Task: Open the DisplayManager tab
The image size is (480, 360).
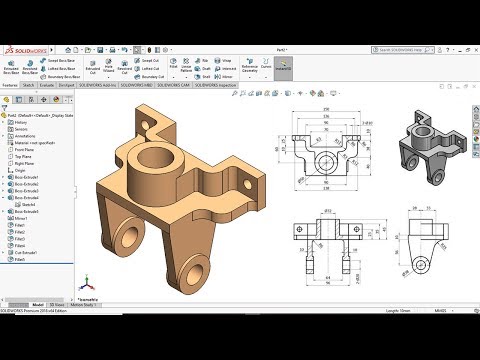Action: pos(56,99)
